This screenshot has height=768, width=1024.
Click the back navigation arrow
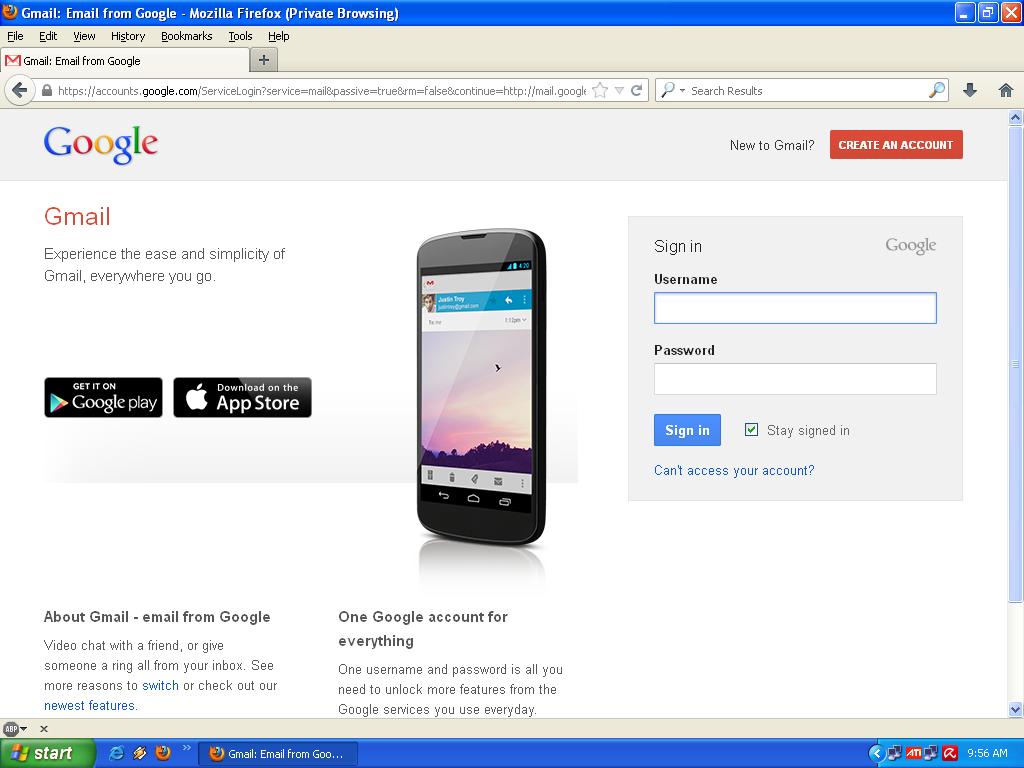click(x=20, y=90)
